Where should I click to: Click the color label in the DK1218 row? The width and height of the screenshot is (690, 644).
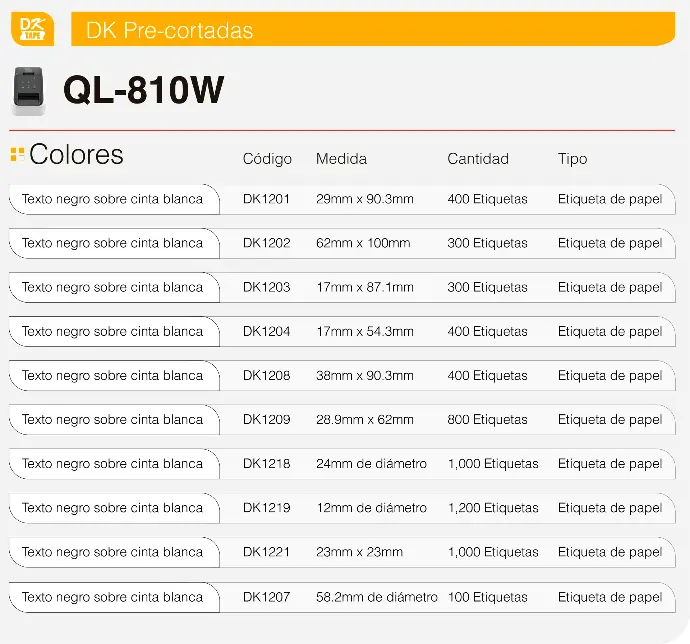click(x=112, y=464)
